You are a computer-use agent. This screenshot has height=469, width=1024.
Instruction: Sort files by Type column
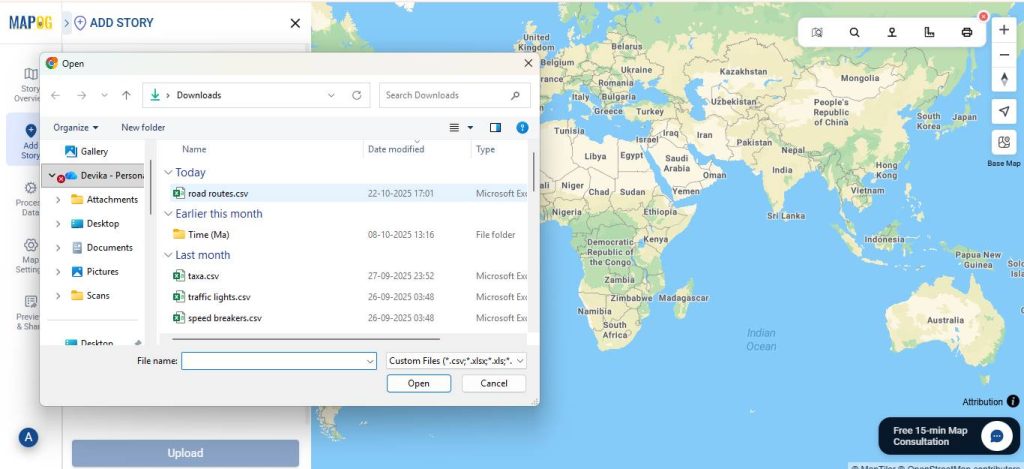(x=485, y=150)
